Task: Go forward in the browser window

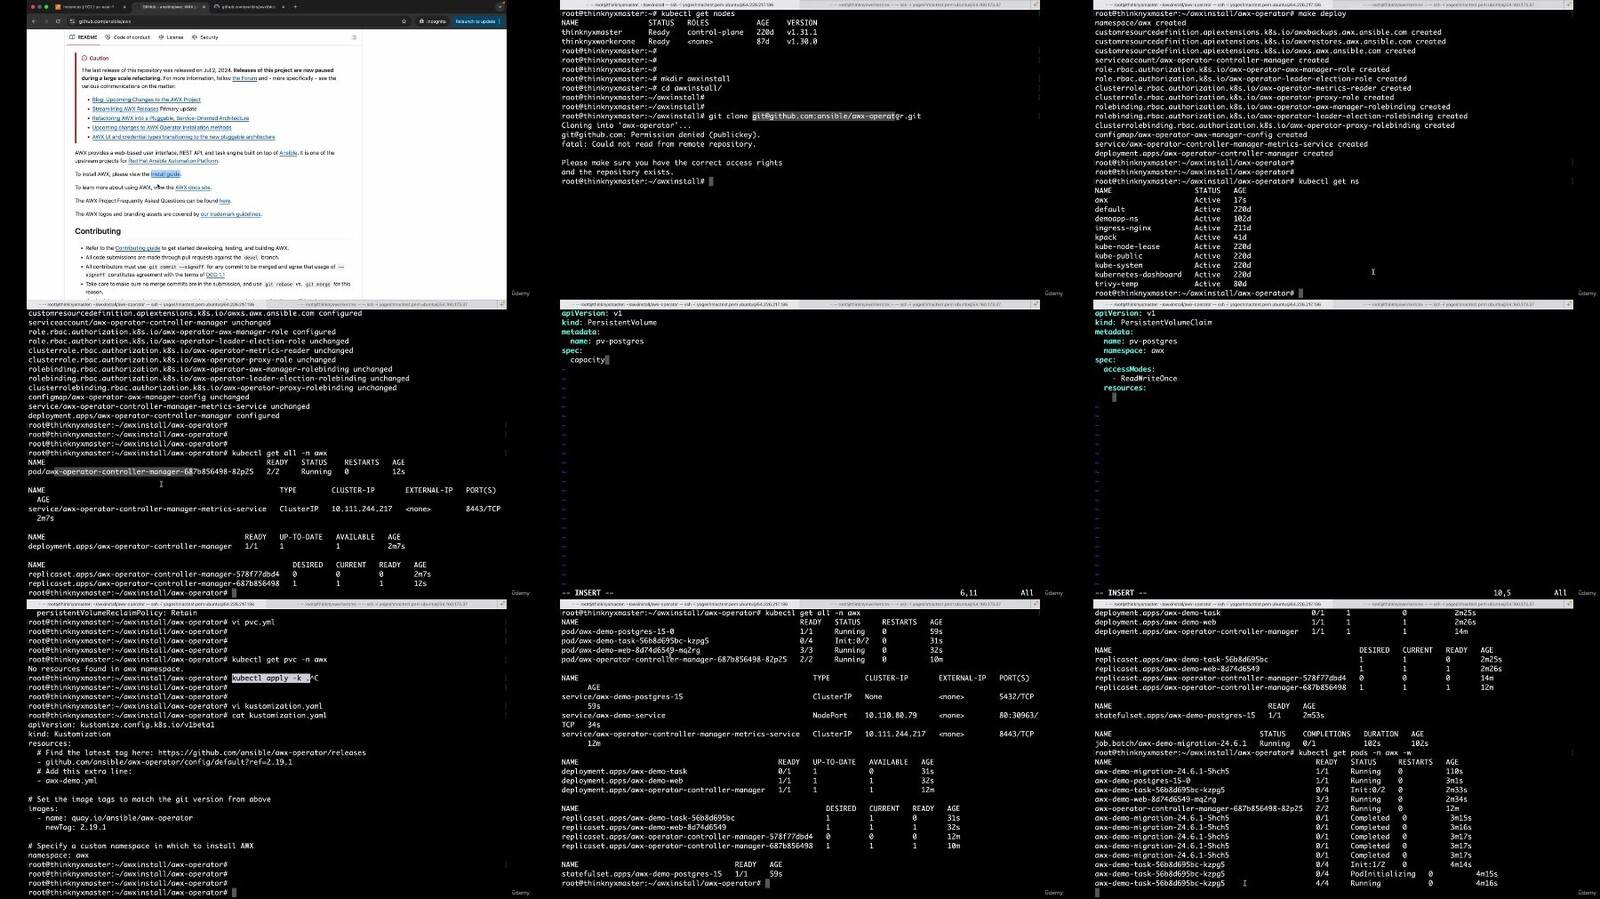Action: tap(46, 21)
